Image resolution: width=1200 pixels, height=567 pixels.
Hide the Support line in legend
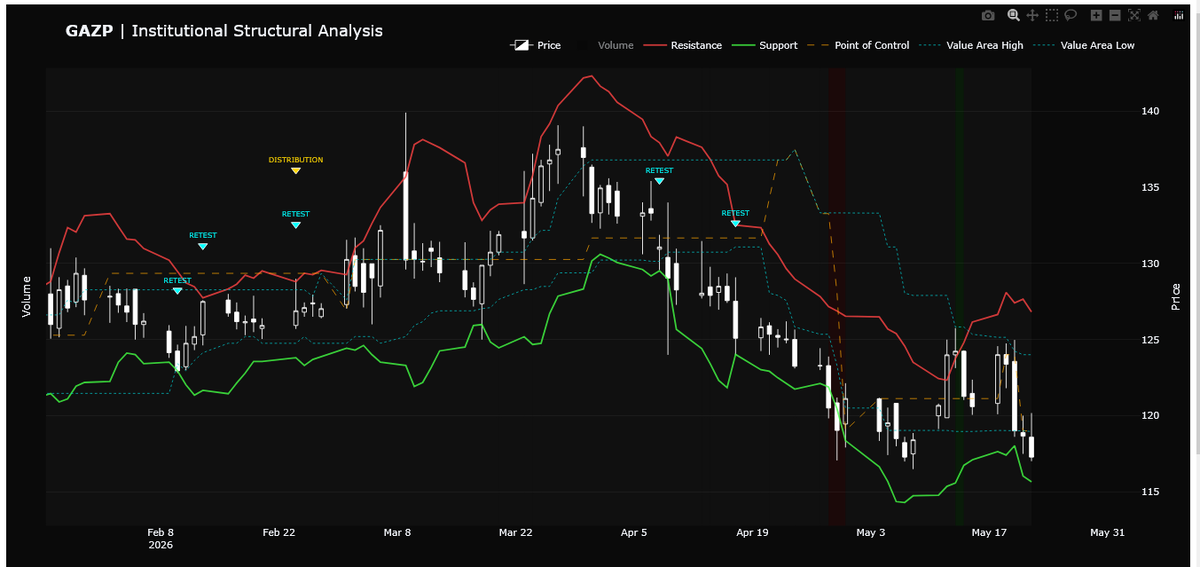pos(765,45)
